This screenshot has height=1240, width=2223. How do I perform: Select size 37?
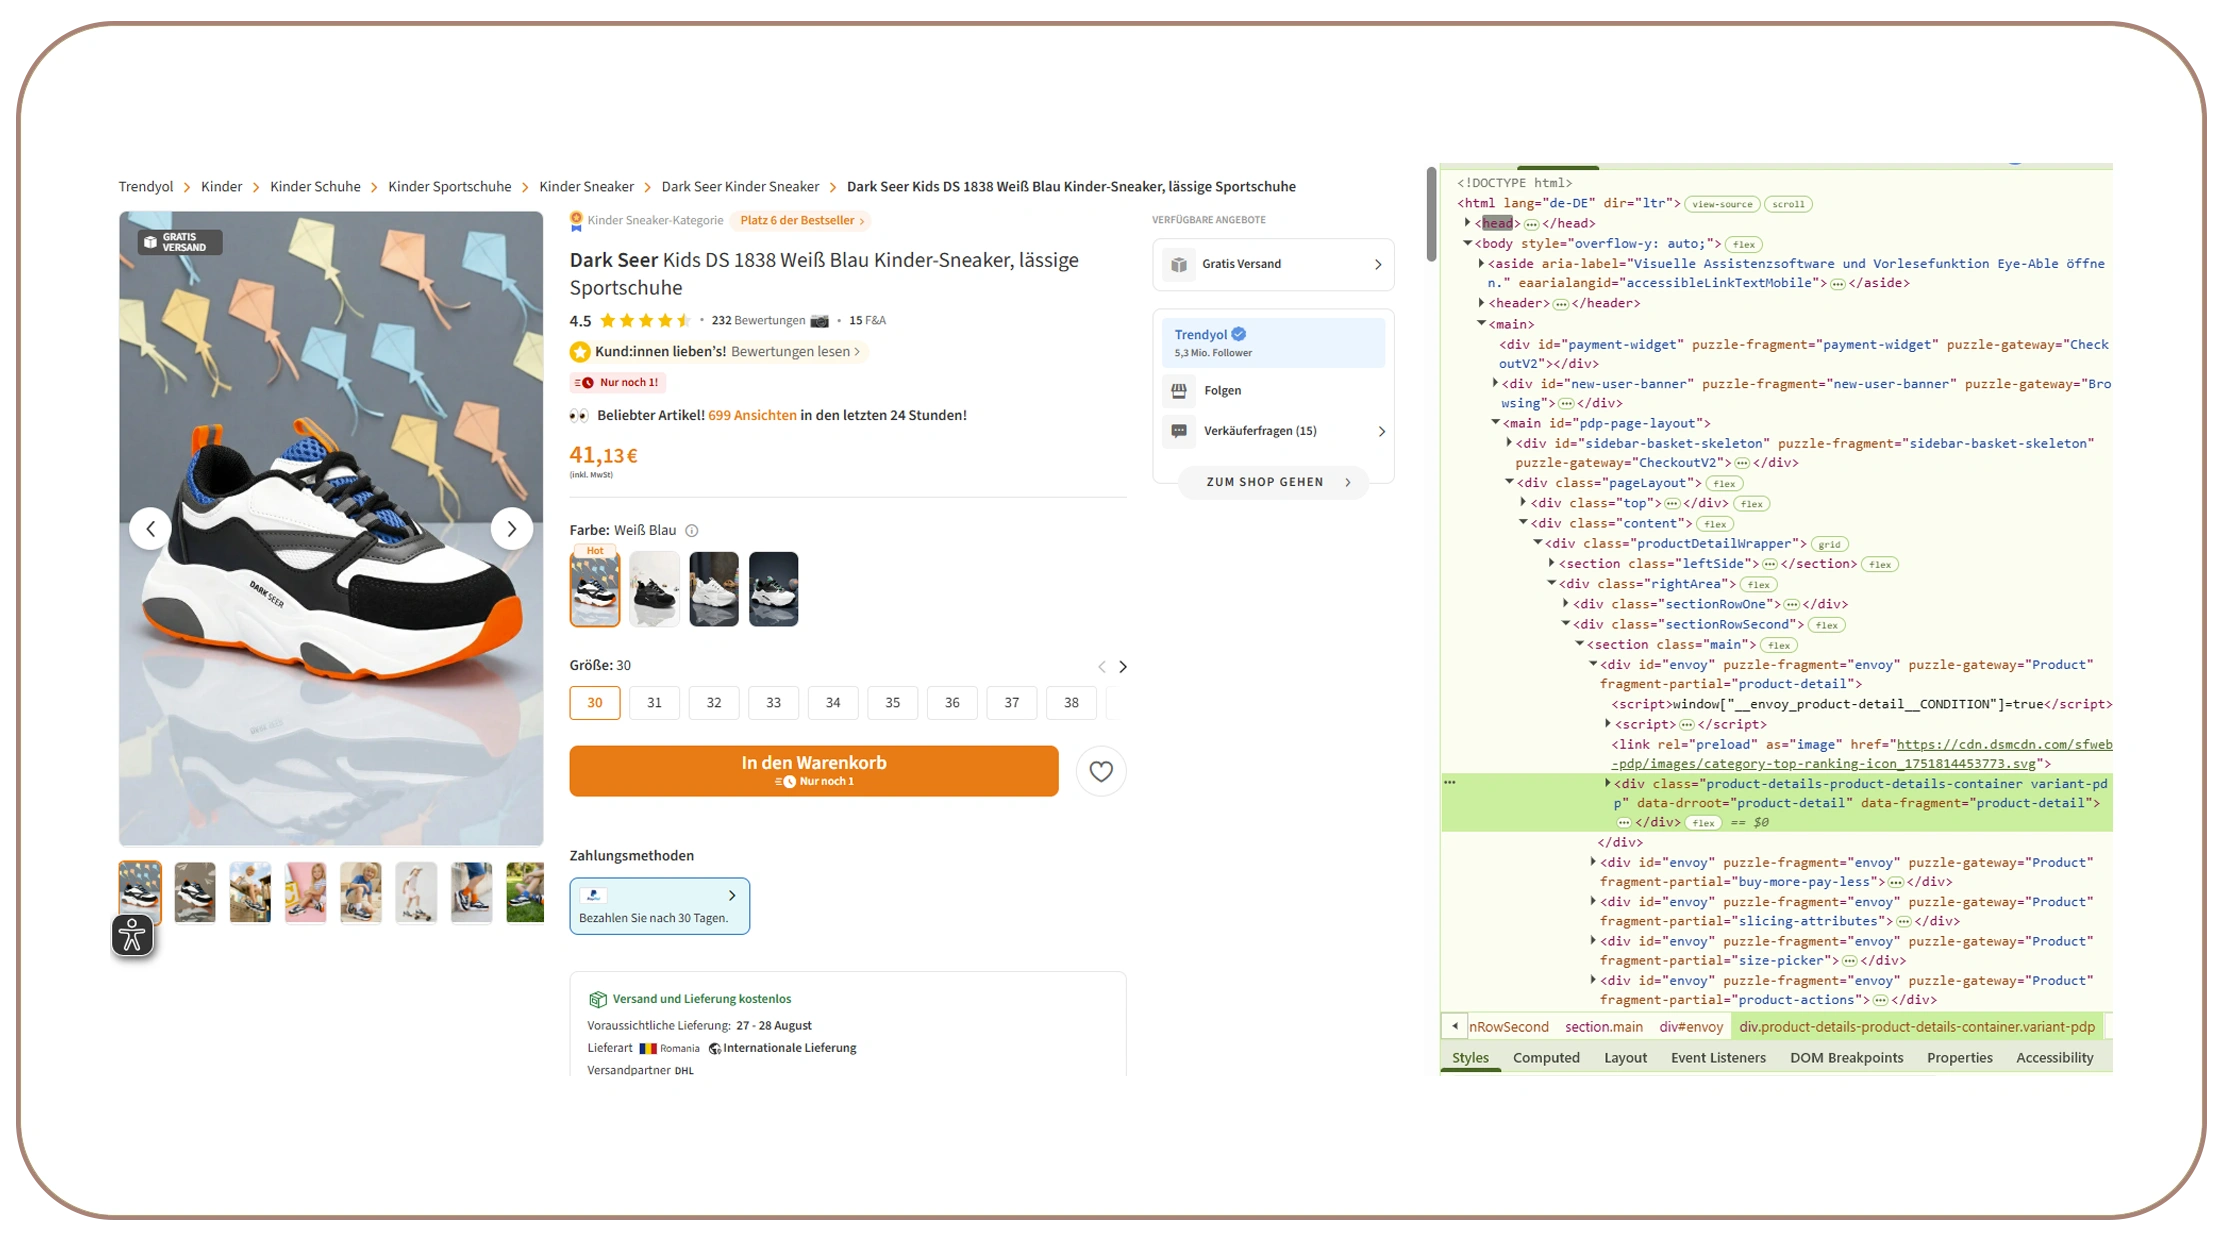tap(1012, 703)
